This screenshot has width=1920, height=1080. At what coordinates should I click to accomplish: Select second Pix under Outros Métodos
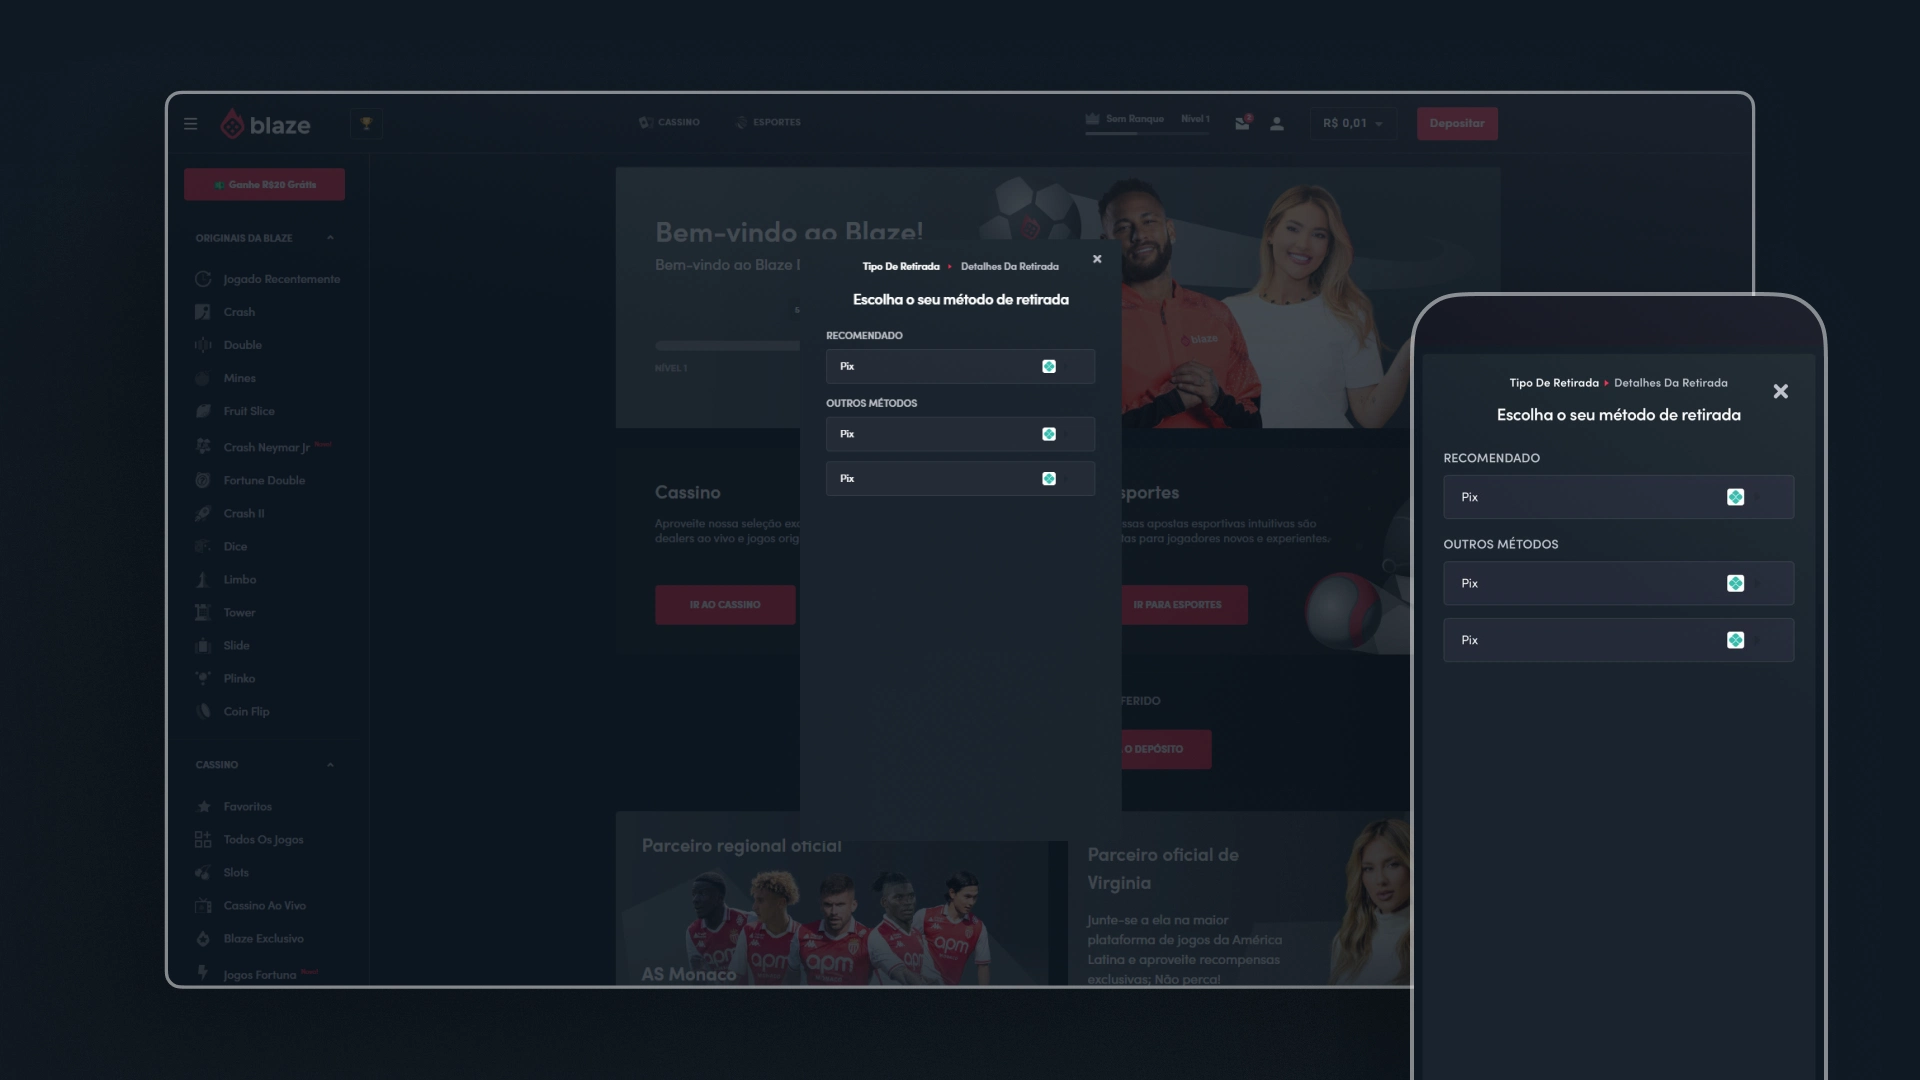960,477
